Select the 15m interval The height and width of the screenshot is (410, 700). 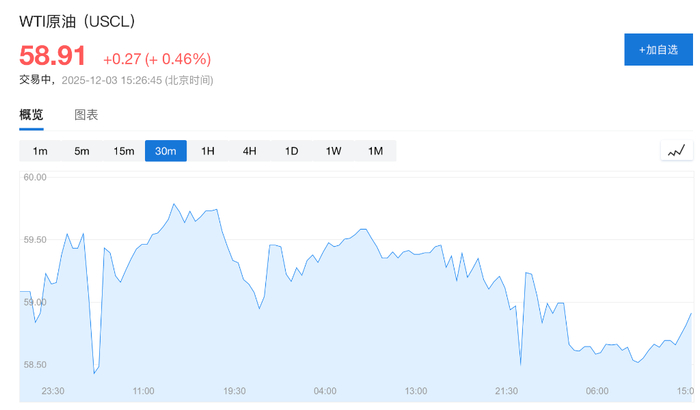(124, 151)
